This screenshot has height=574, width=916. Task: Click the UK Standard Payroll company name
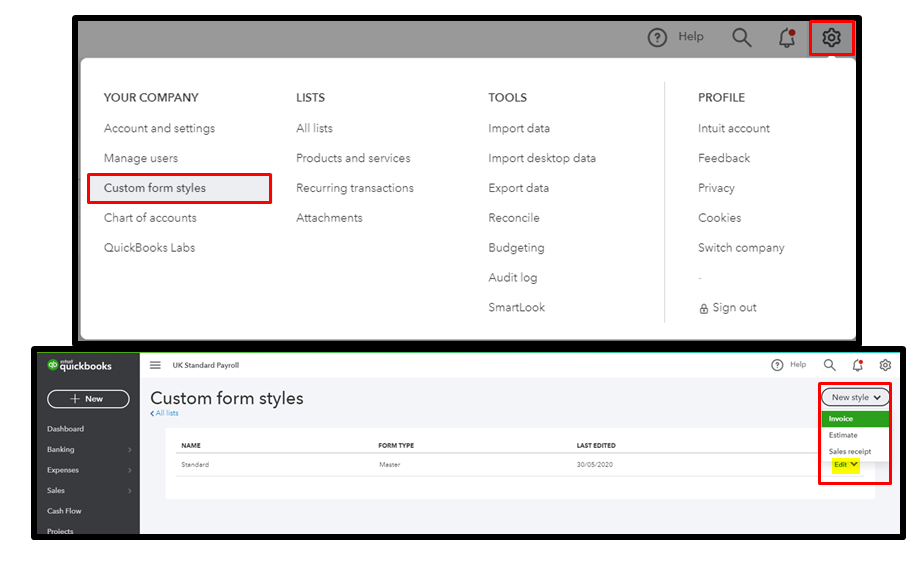click(206, 365)
